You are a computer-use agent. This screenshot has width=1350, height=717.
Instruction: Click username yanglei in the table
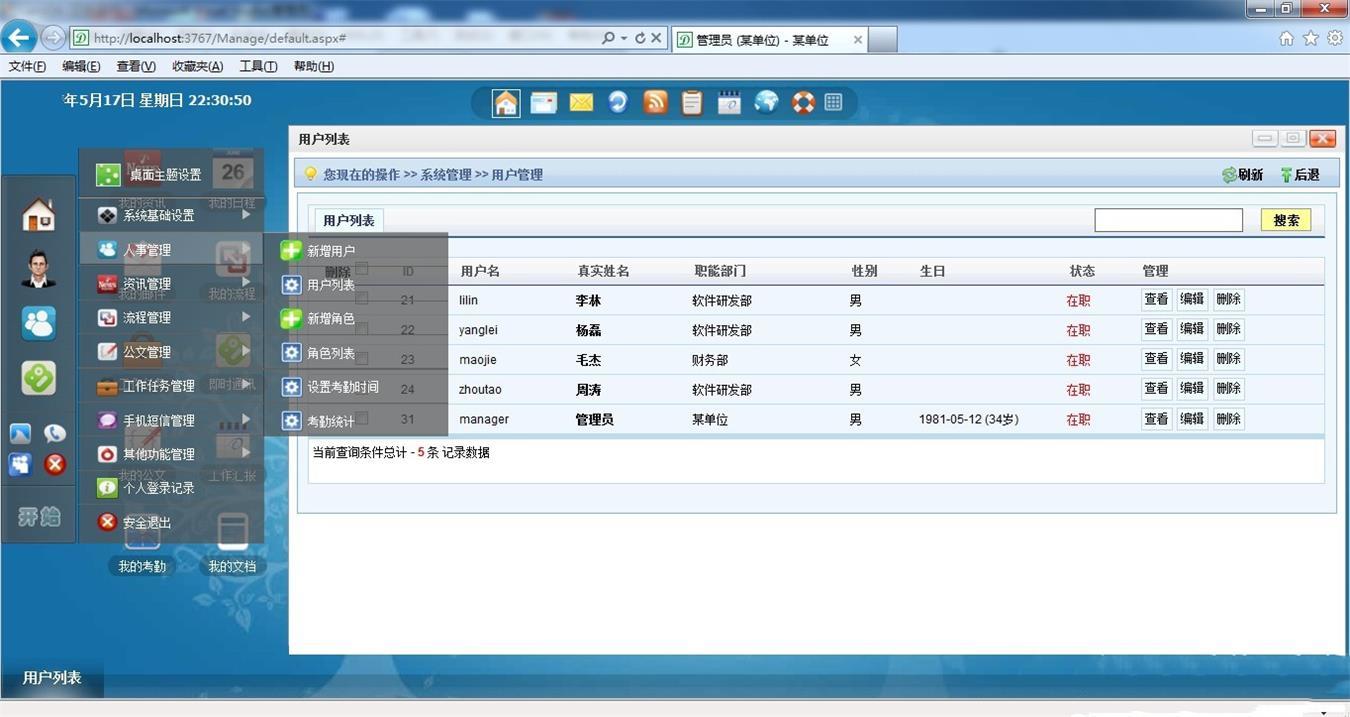coord(478,330)
